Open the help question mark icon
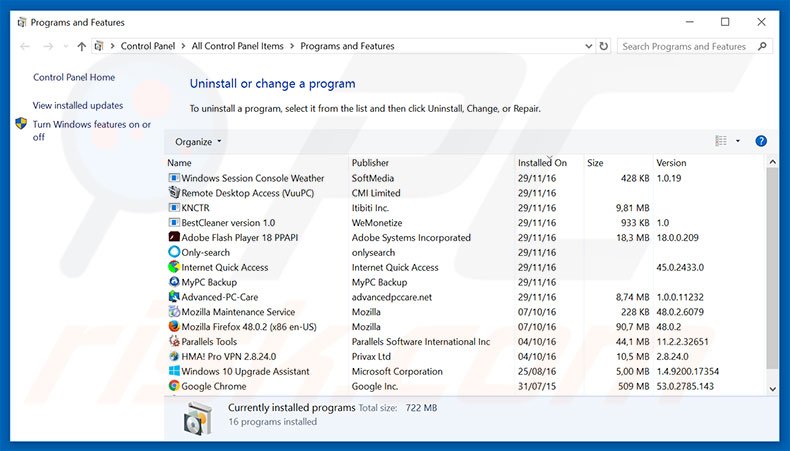Image resolution: width=790 pixels, height=451 pixels. [761, 141]
